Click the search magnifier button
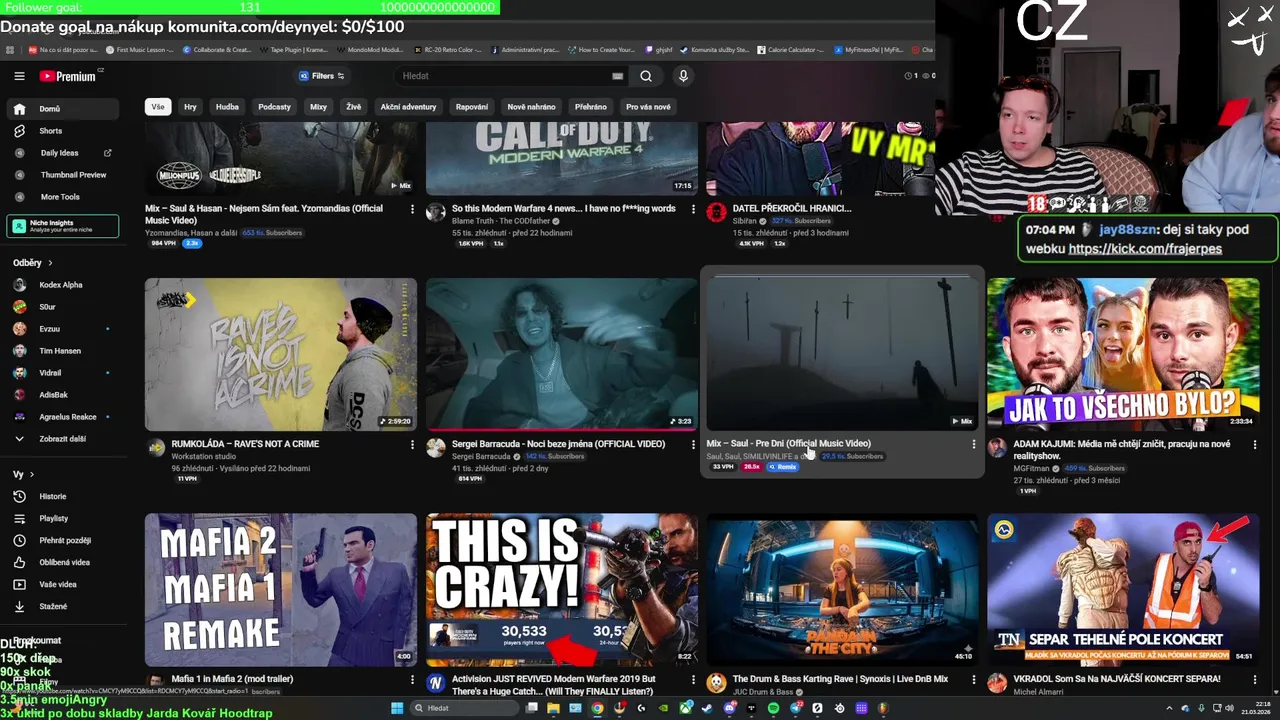 tap(646, 76)
